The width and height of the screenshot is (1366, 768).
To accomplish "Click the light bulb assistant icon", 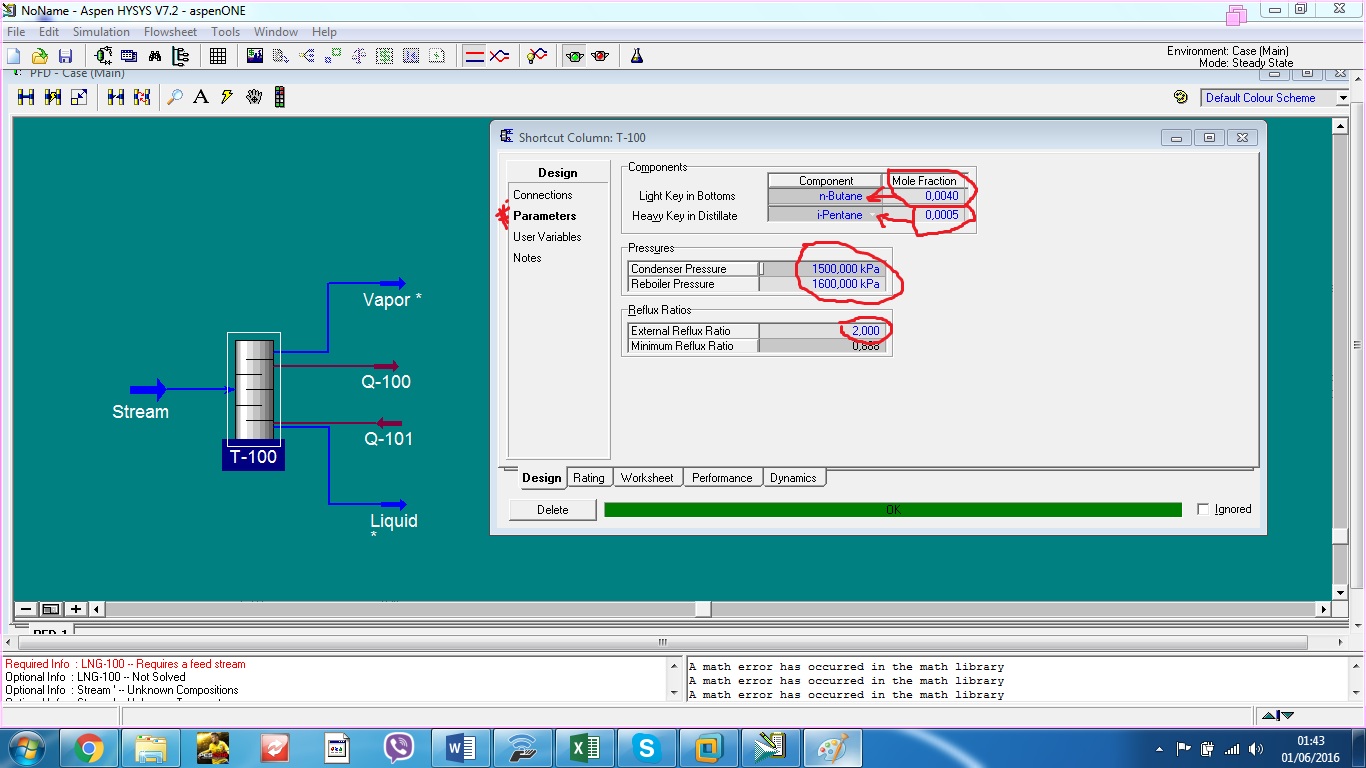I will 537,56.
